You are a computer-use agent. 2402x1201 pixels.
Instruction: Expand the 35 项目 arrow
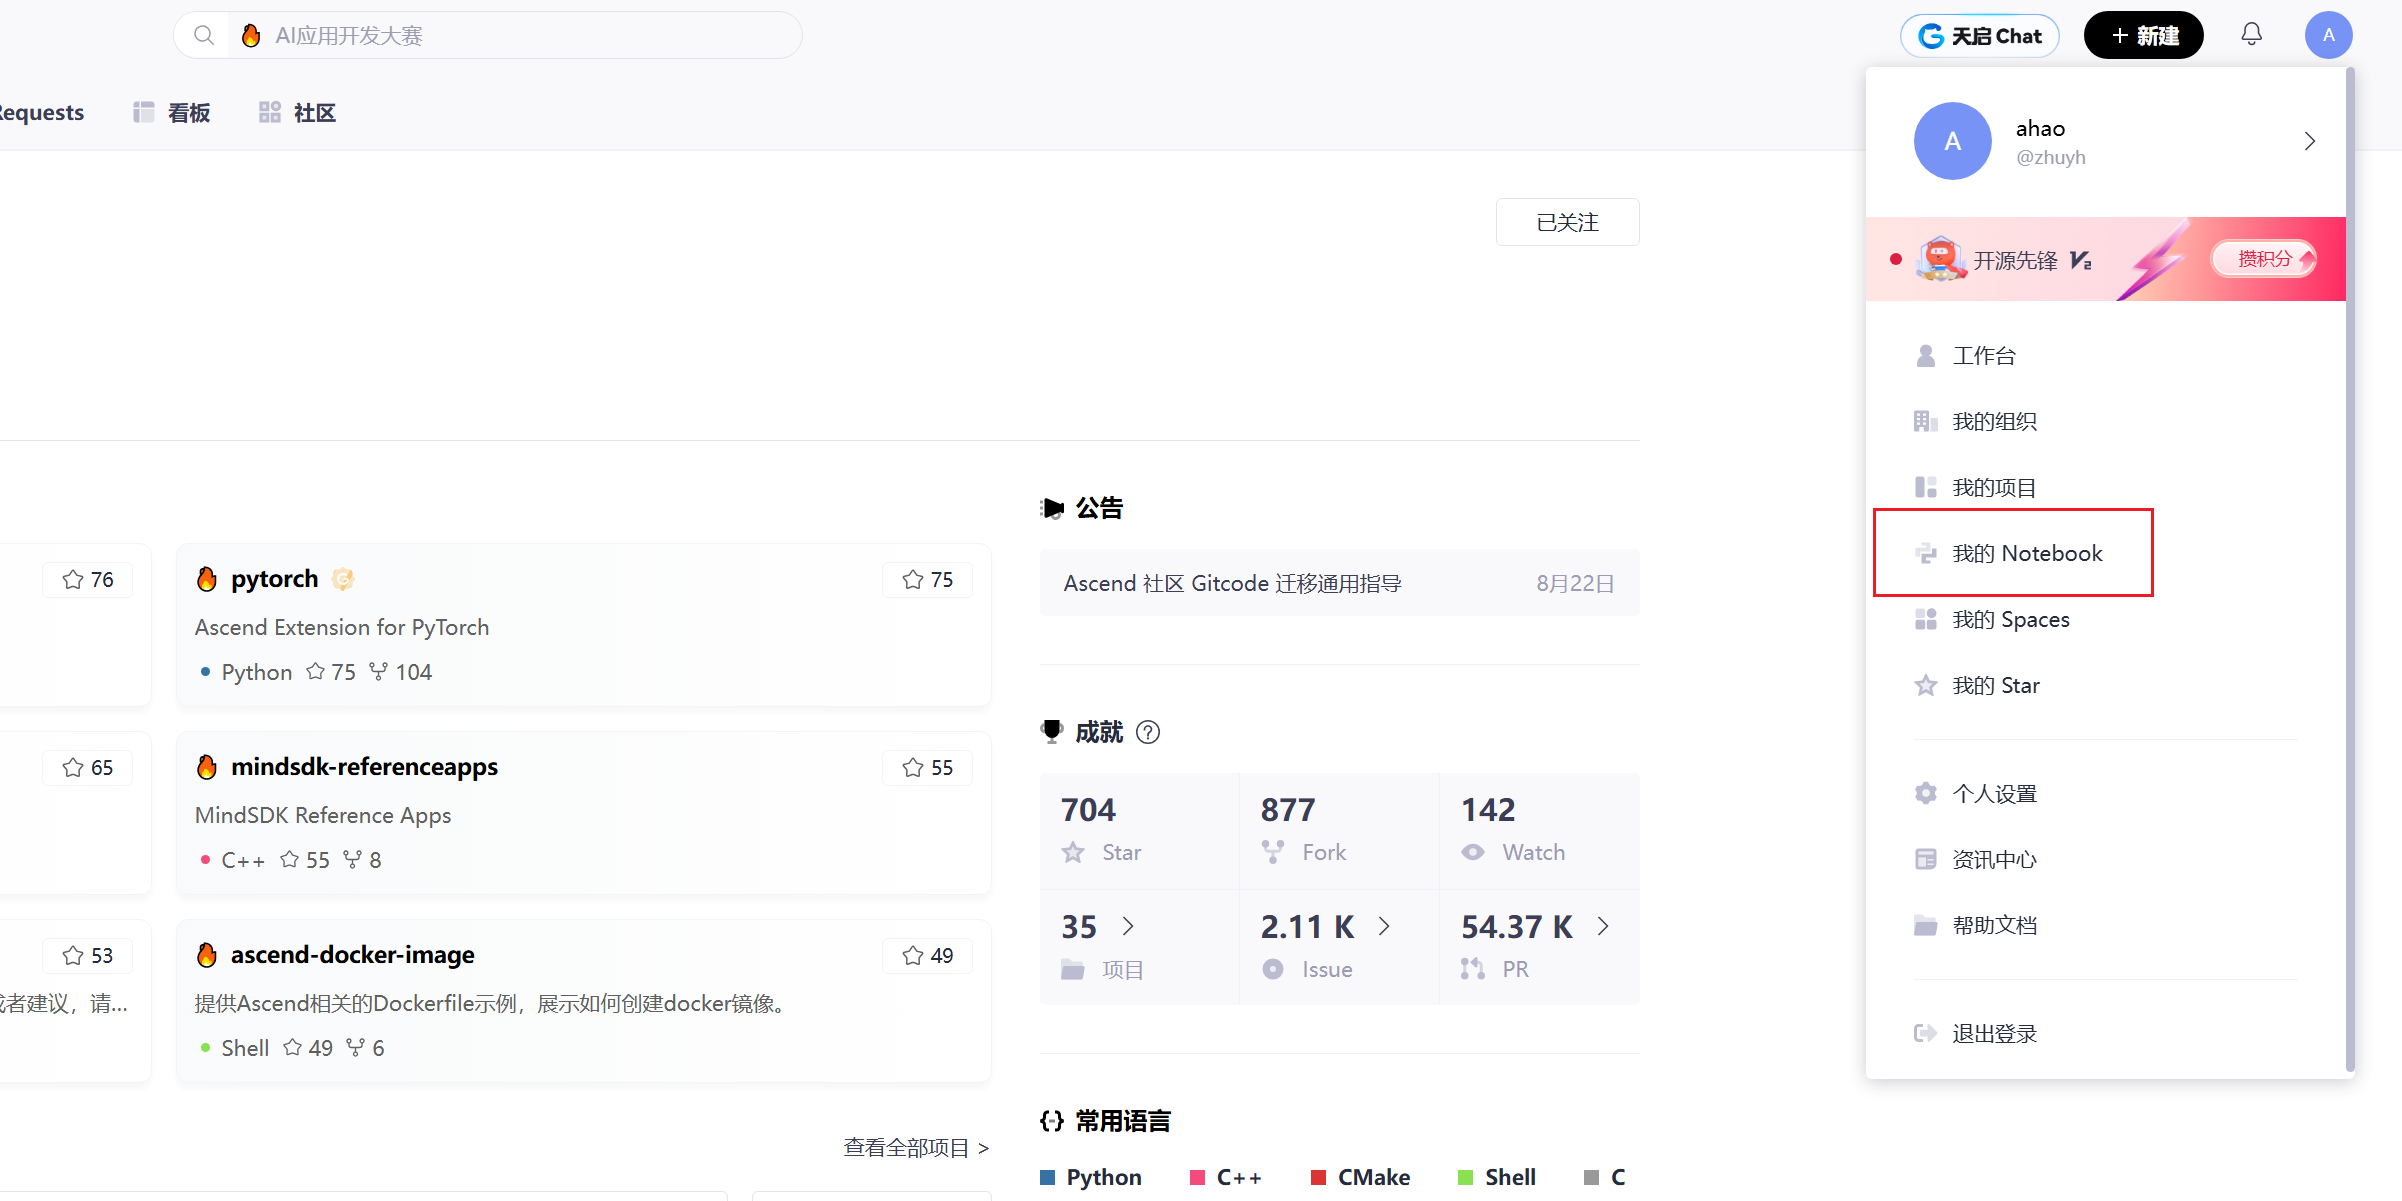(x=1128, y=926)
